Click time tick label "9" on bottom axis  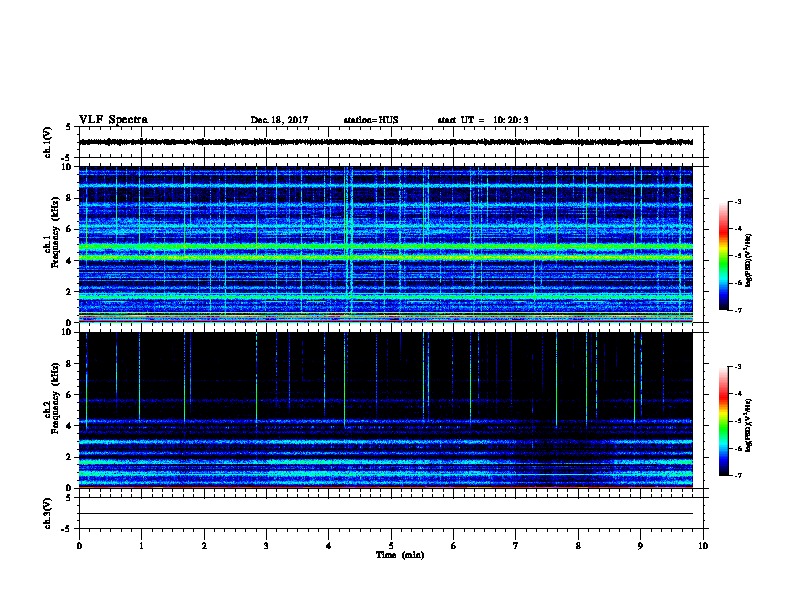click(x=640, y=546)
